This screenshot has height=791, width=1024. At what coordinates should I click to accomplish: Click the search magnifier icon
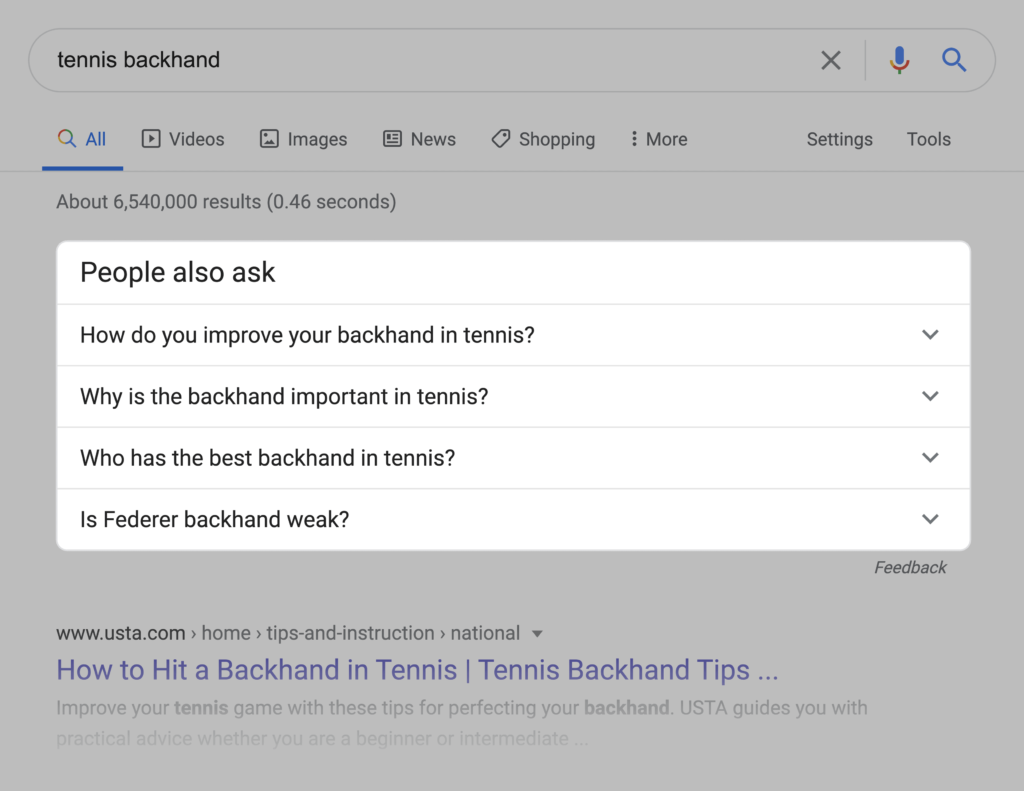click(x=954, y=60)
